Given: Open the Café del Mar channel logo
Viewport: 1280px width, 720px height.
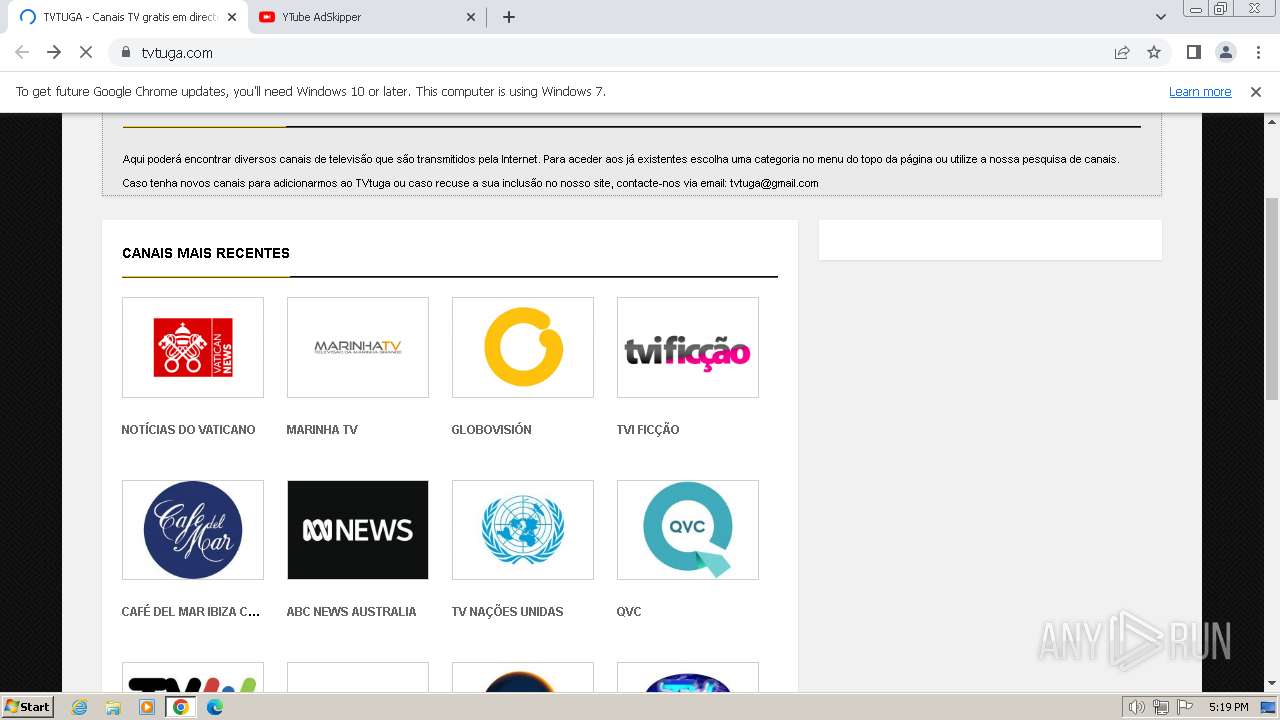Looking at the screenshot, I should coord(193,530).
